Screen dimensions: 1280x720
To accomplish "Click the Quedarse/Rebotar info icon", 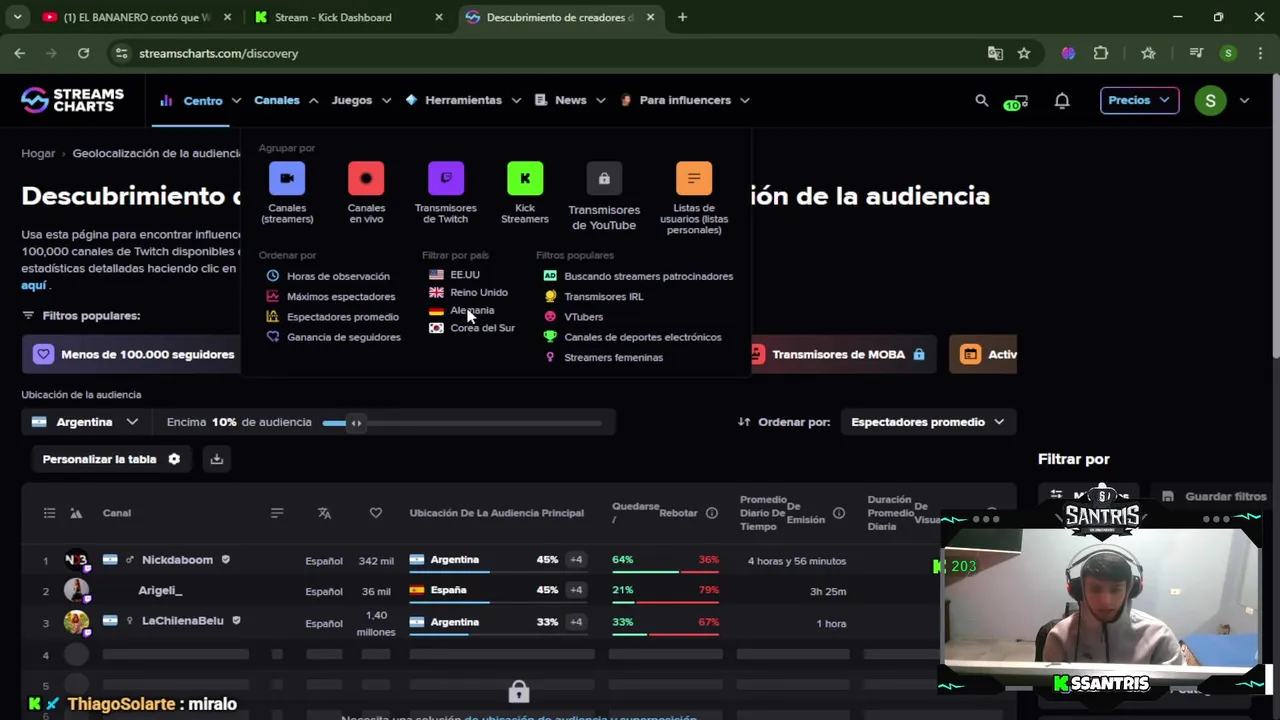I will click(712, 513).
